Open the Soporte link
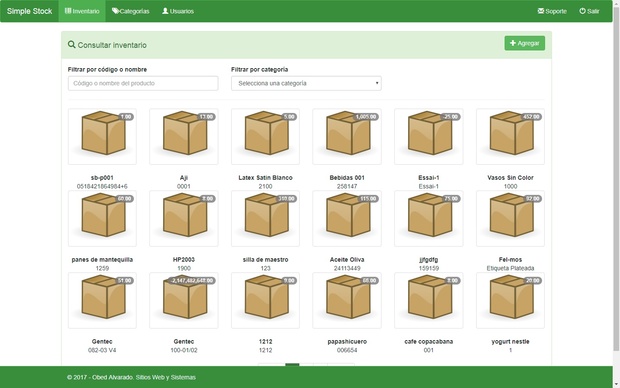The height and width of the screenshot is (388, 620). tap(552, 11)
